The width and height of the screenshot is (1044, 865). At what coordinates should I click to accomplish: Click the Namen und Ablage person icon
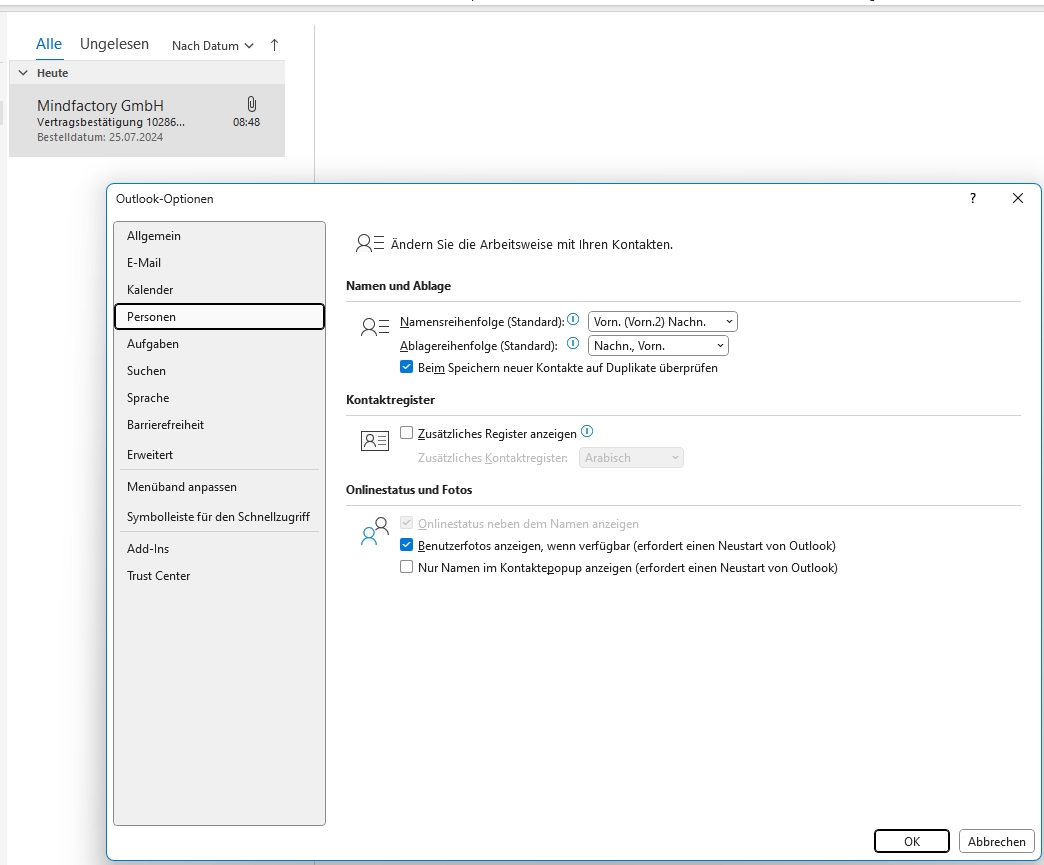[375, 327]
